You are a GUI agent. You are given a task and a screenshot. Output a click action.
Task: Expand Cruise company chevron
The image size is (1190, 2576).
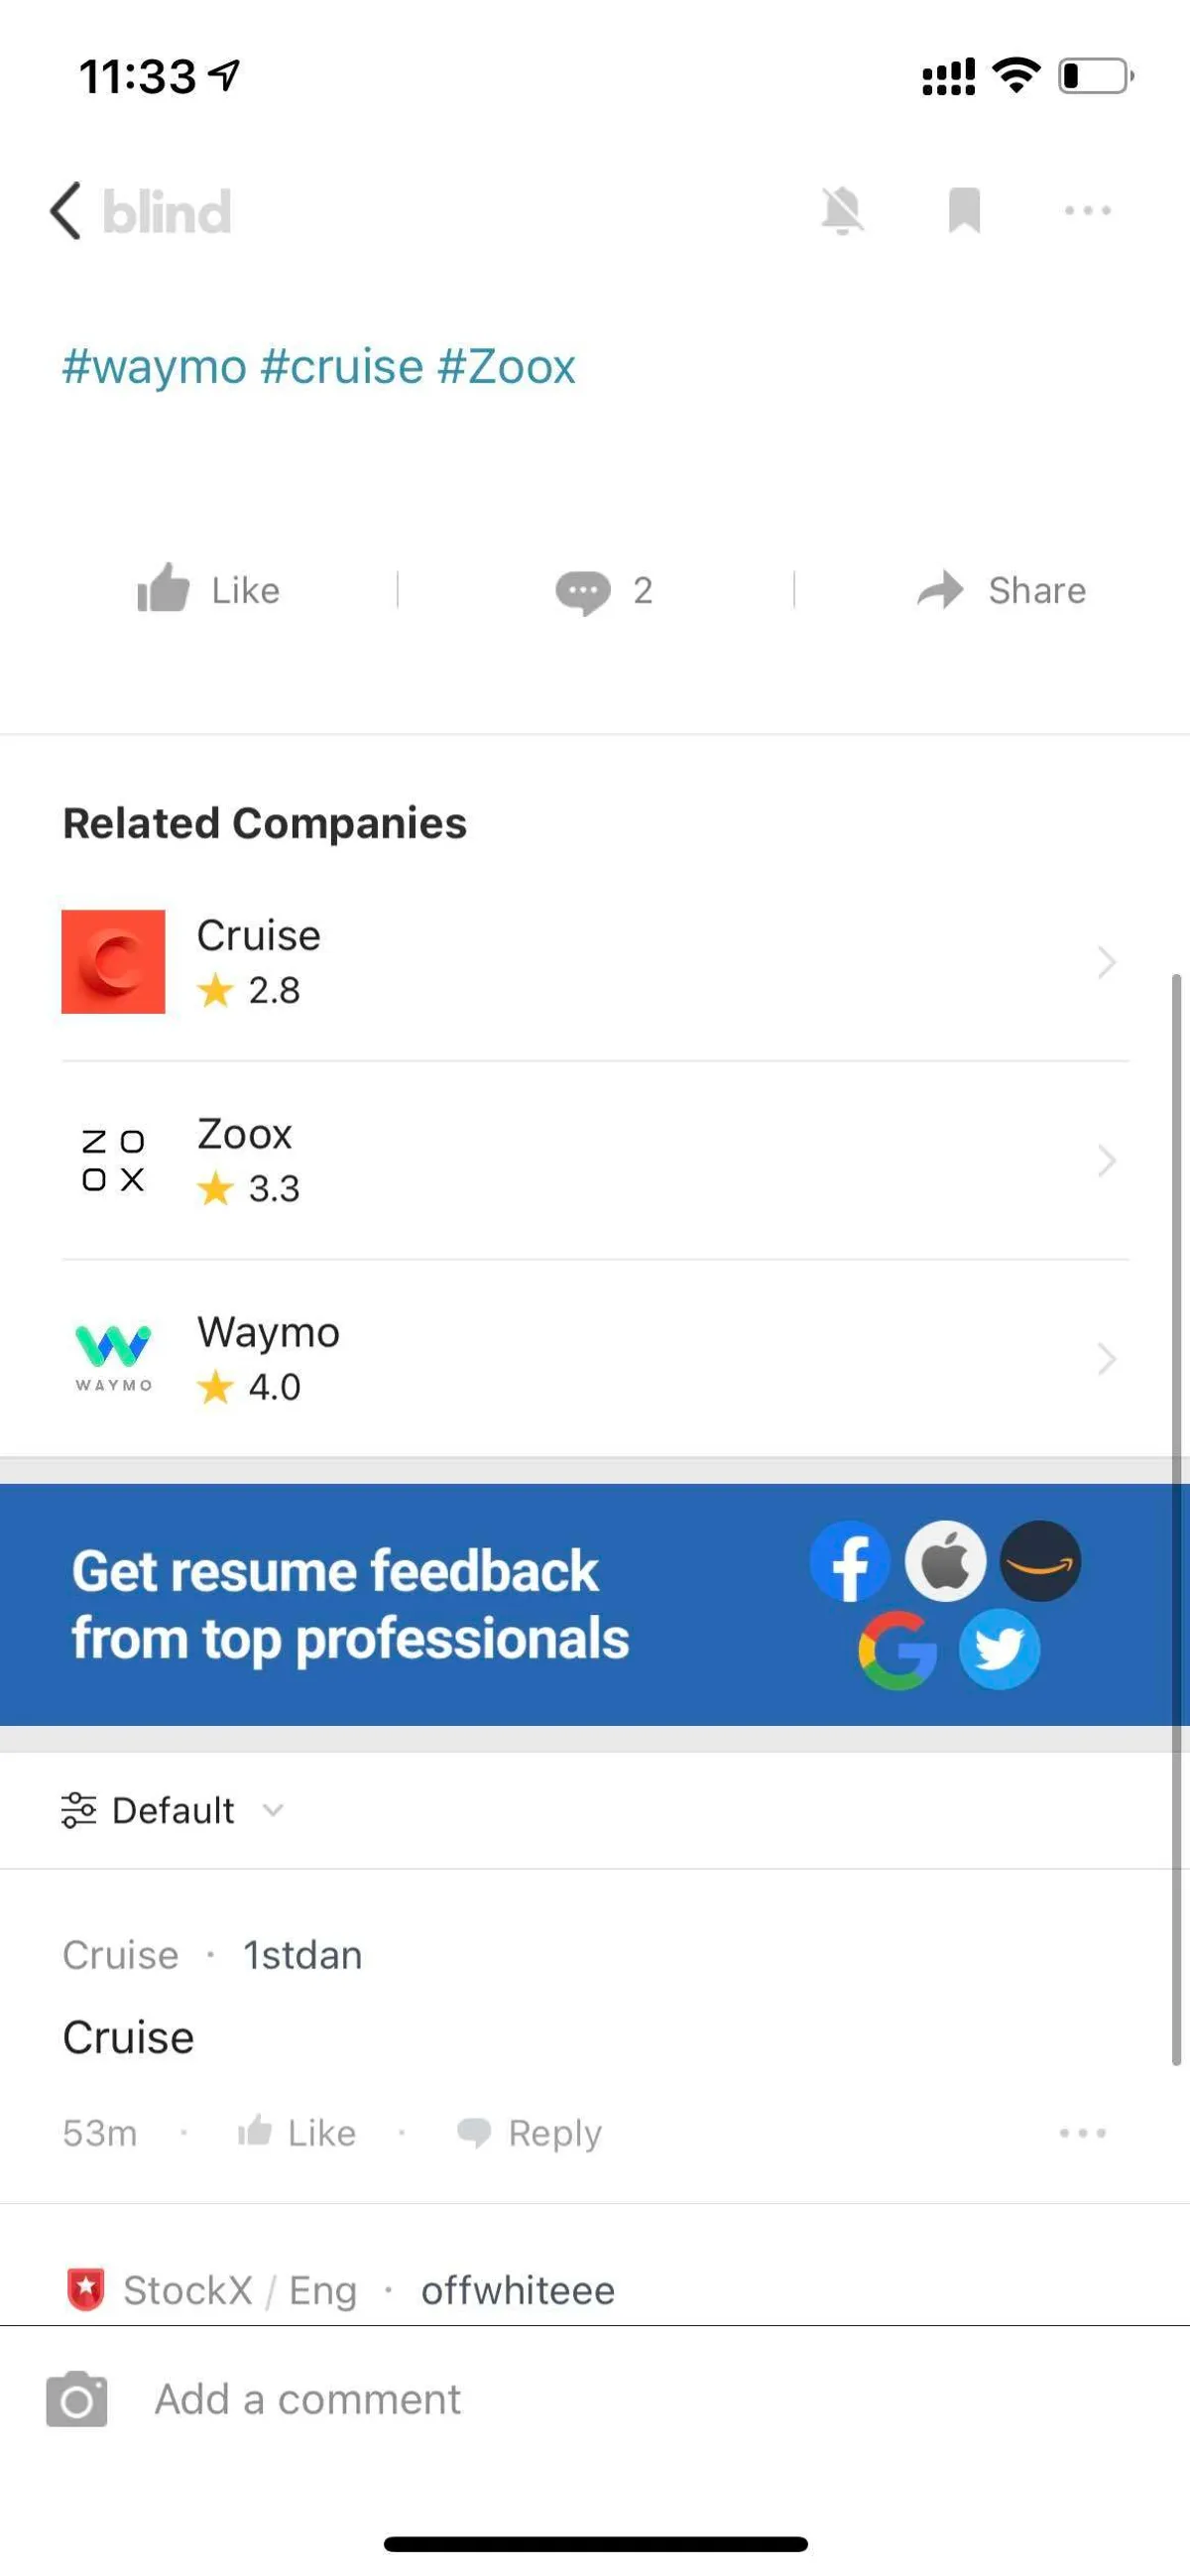1105,962
